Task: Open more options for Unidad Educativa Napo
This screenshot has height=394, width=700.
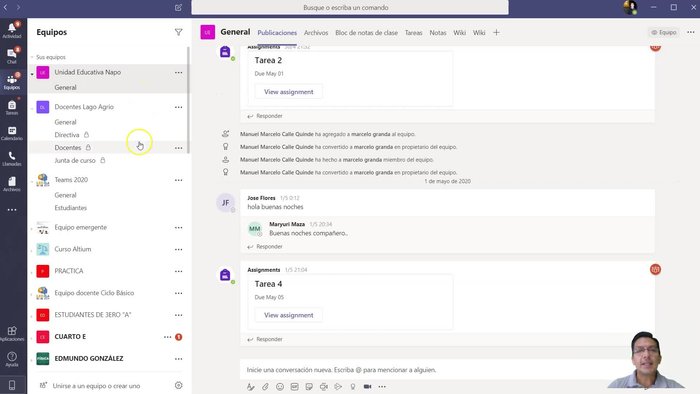Action: pos(179,72)
